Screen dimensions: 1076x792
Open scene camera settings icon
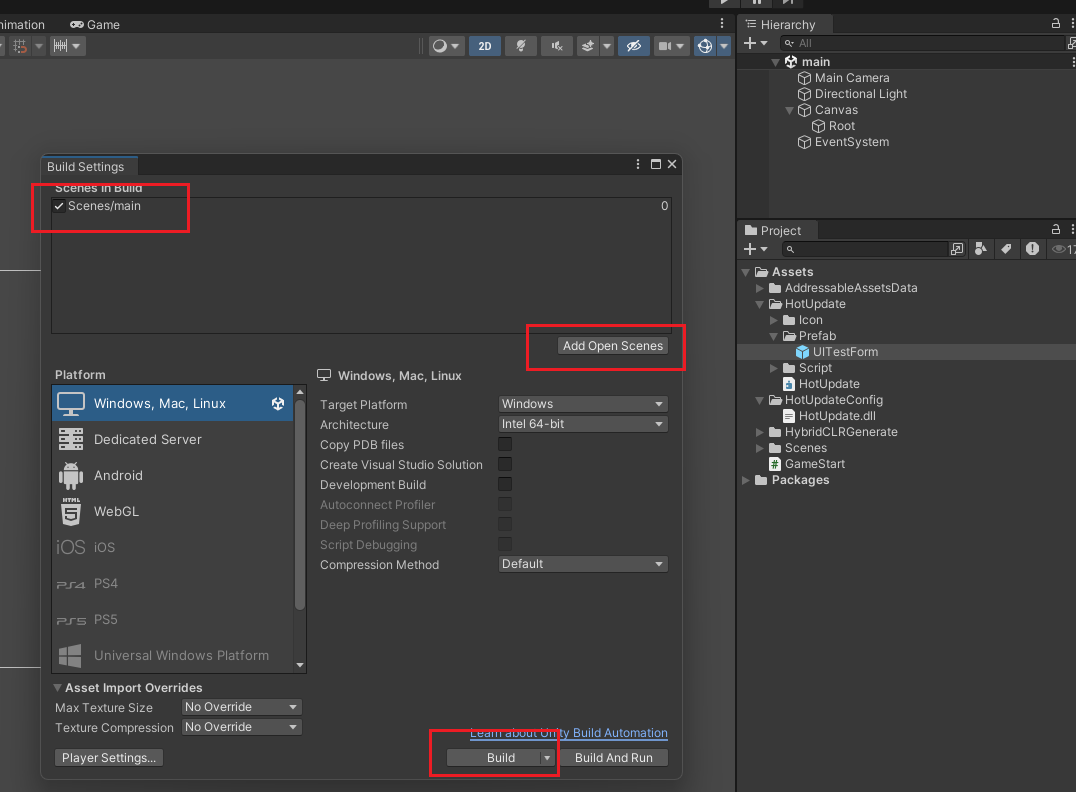pyautogui.click(x=665, y=46)
